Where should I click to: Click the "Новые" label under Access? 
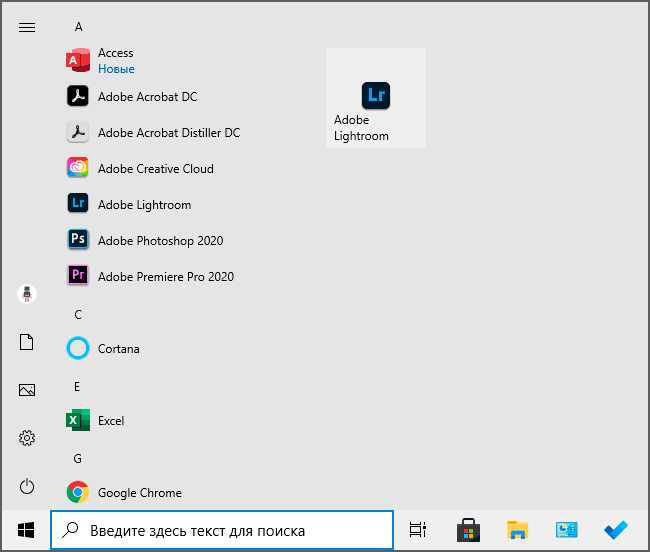(116, 69)
